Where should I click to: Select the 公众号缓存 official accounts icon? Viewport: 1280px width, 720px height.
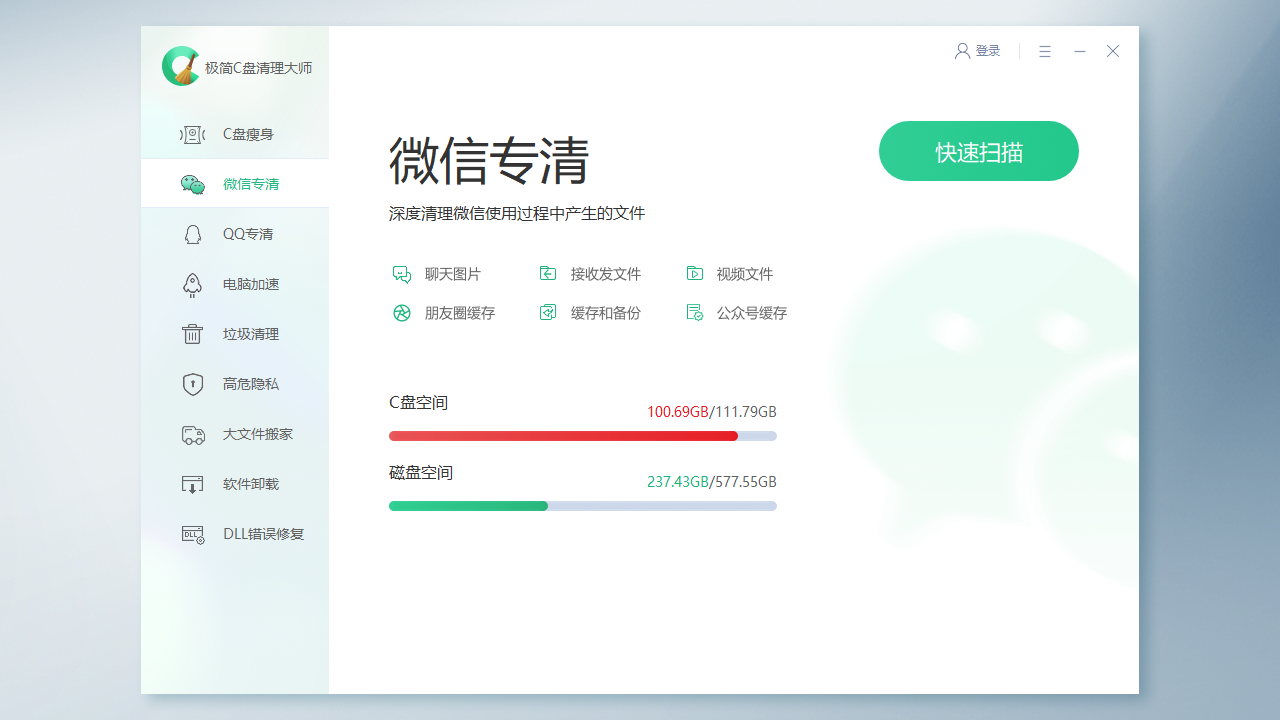[x=694, y=312]
